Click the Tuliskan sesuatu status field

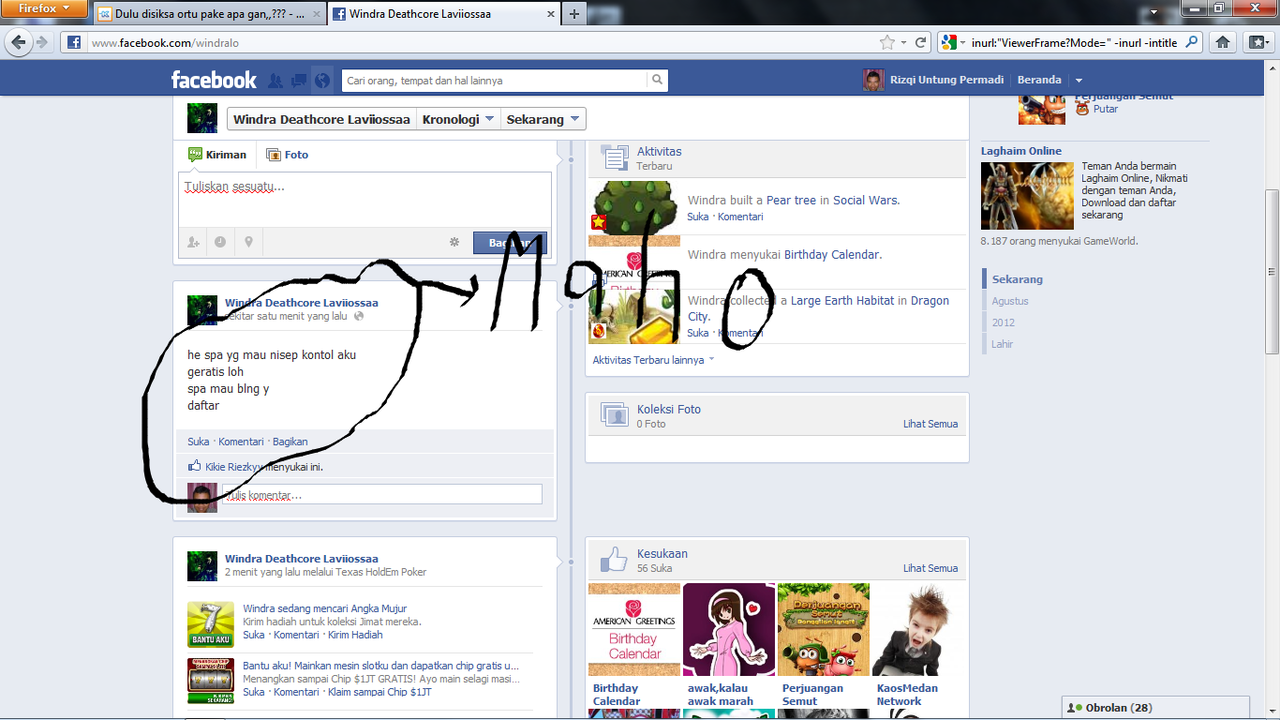point(365,200)
